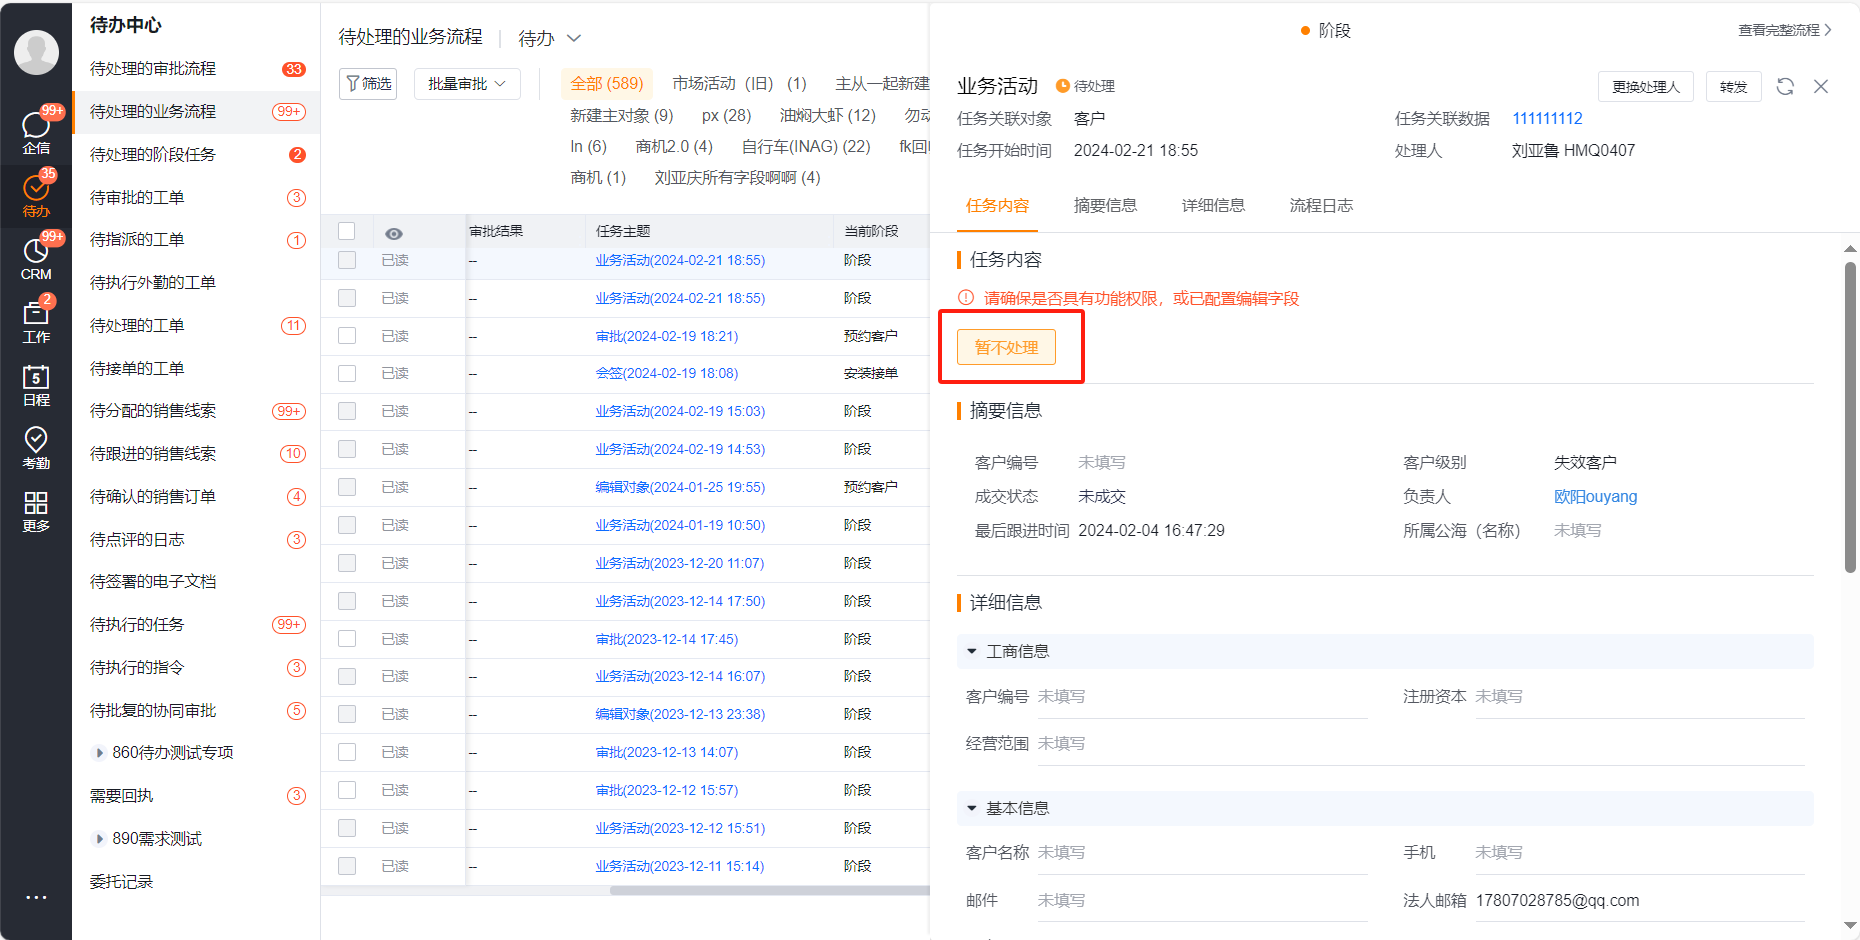Screen dimensions: 1860x940
Task: Click the refresh icon in task panel
Action: pos(1785,86)
